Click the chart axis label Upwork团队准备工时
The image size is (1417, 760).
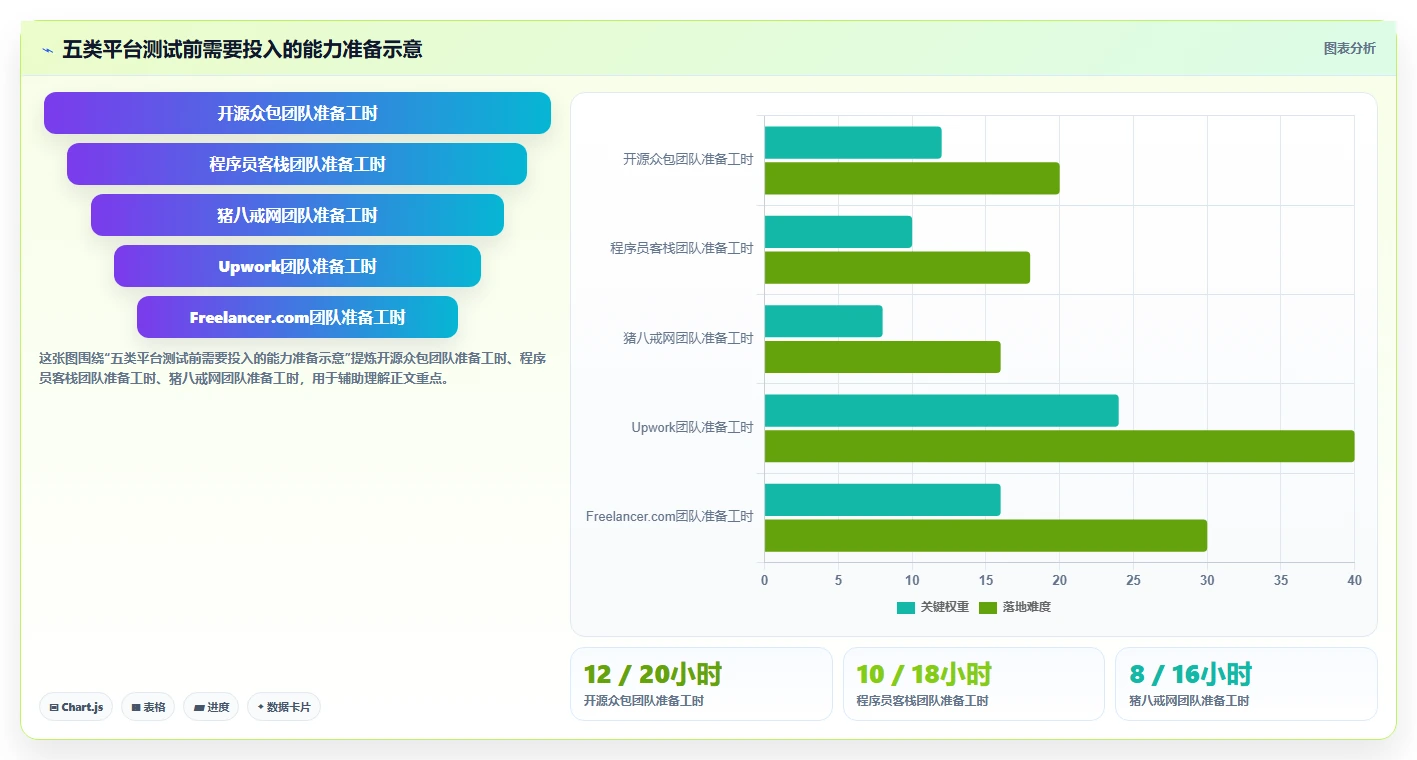[x=692, y=427]
